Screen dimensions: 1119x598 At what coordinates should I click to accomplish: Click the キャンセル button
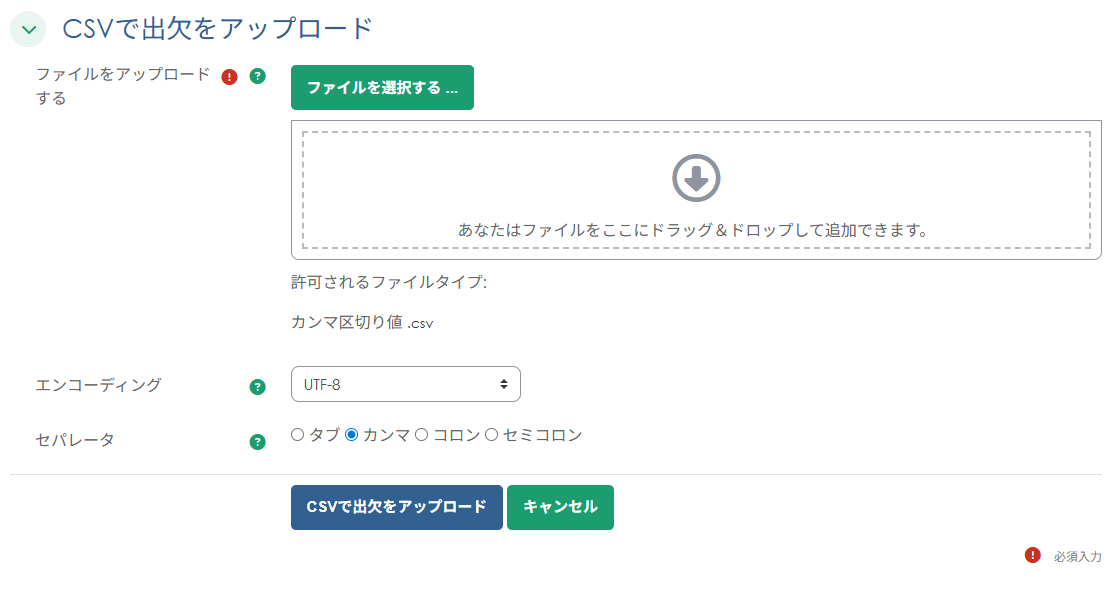coord(560,507)
